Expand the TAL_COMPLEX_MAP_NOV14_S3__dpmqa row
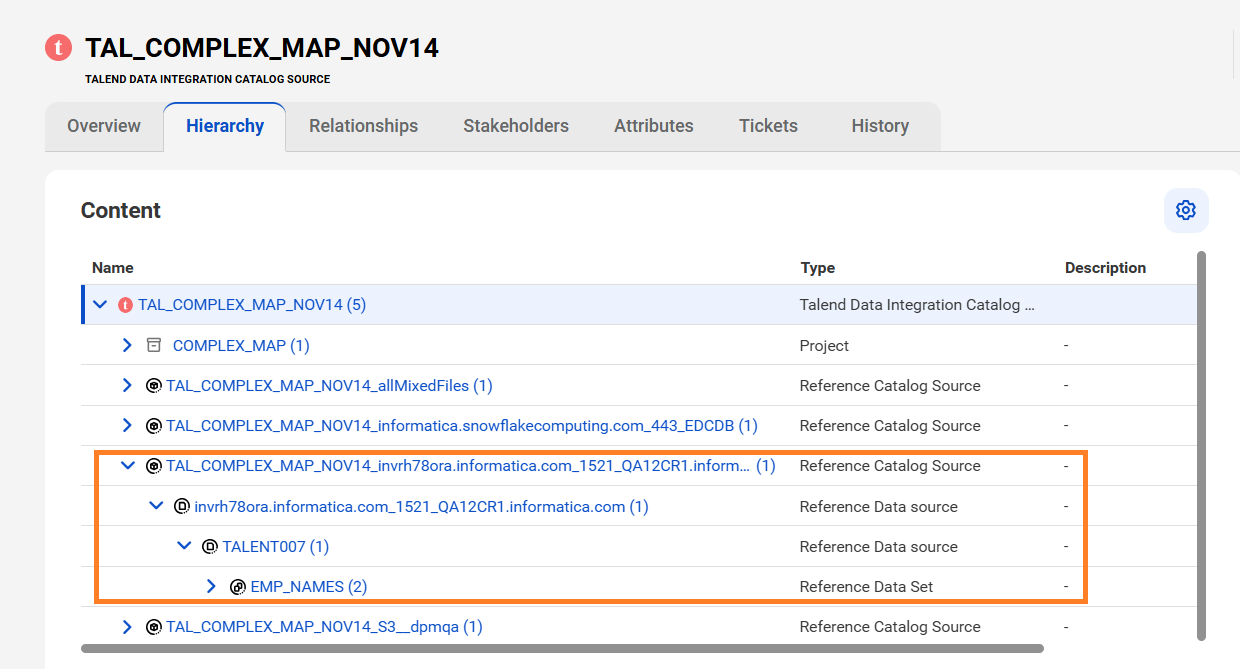1240x669 pixels. click(127, 627)
